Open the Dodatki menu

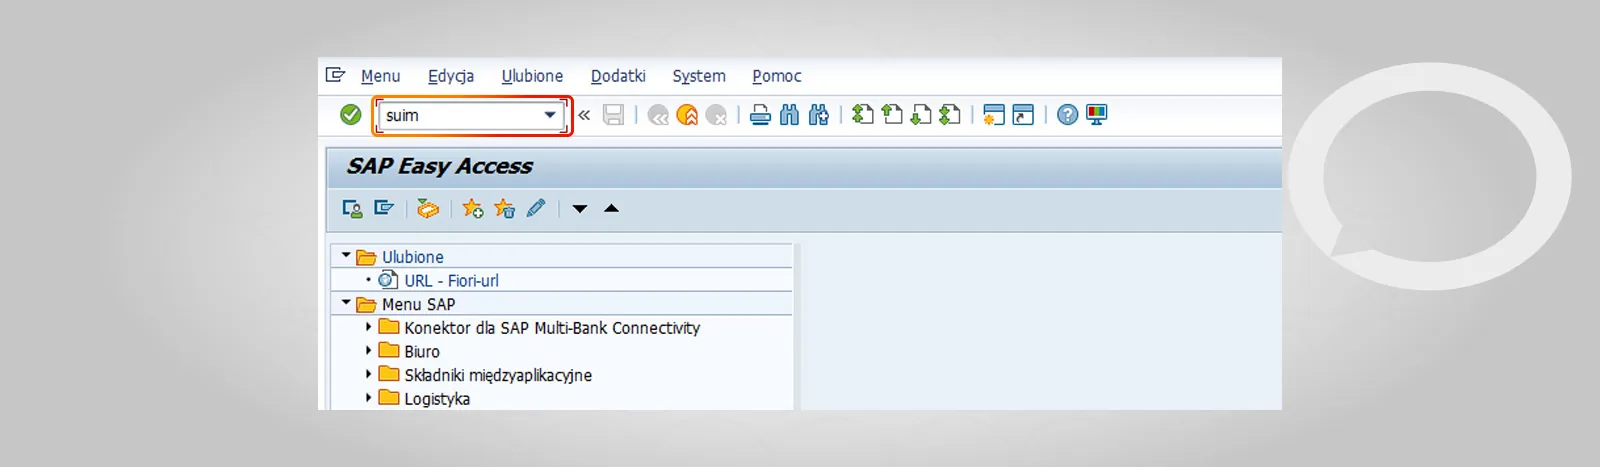pyautogui.click(x=617, y=76)
